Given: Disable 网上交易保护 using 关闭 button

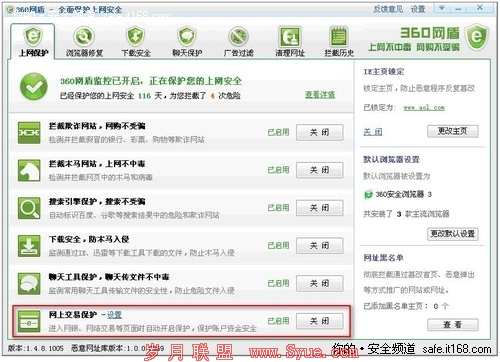Looking at the screenshot, I should coord(319,321).
